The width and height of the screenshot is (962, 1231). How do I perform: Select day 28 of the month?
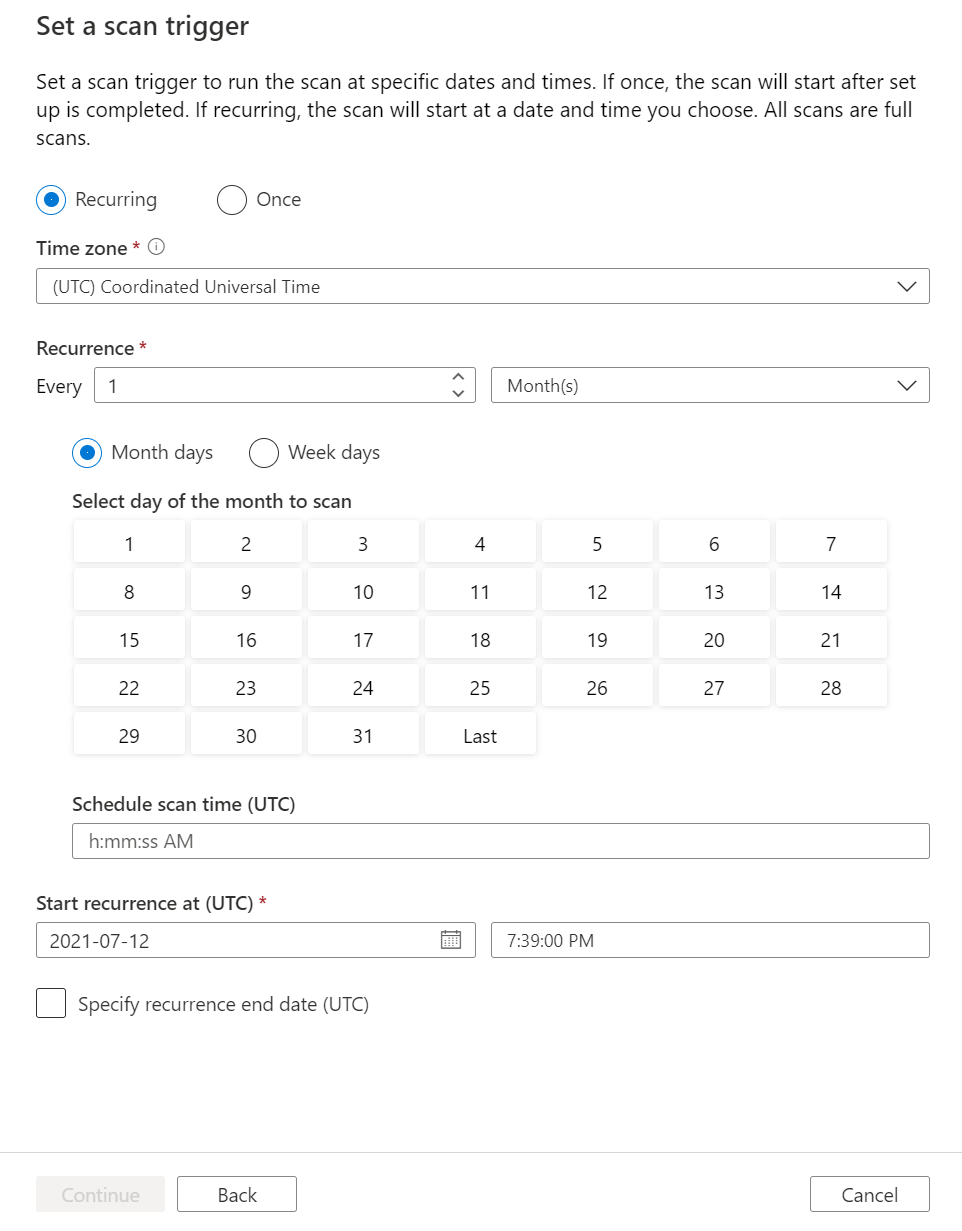[x=831, y=688]
